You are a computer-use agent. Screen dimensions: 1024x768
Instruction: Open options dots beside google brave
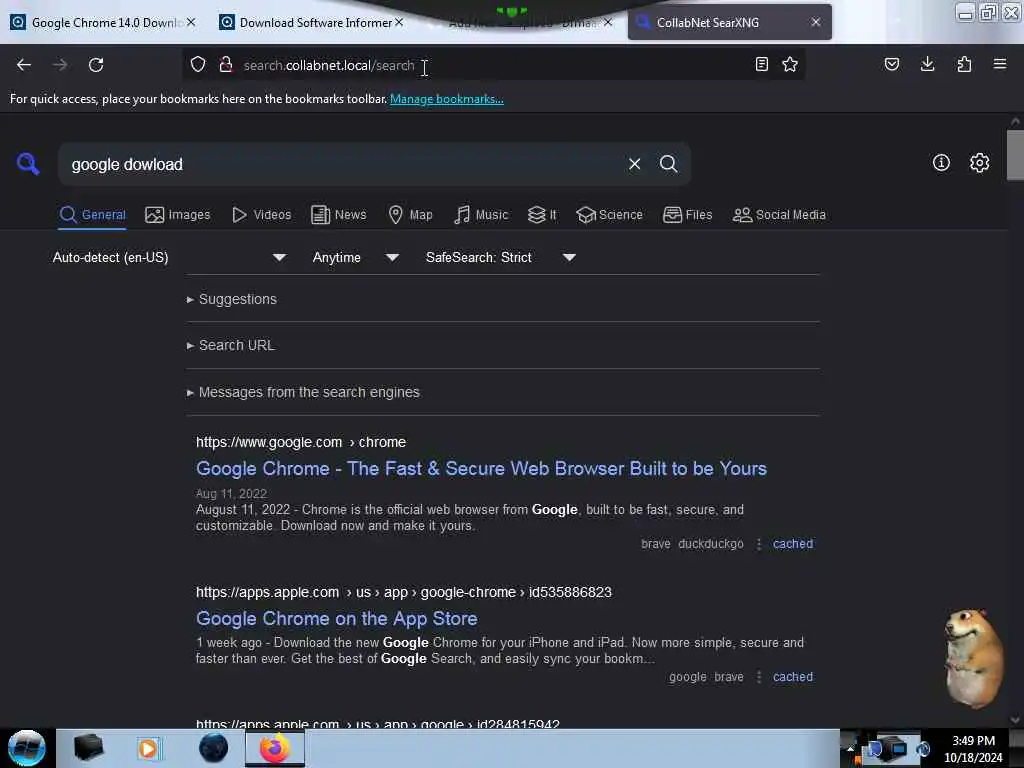tap(759, 677)
